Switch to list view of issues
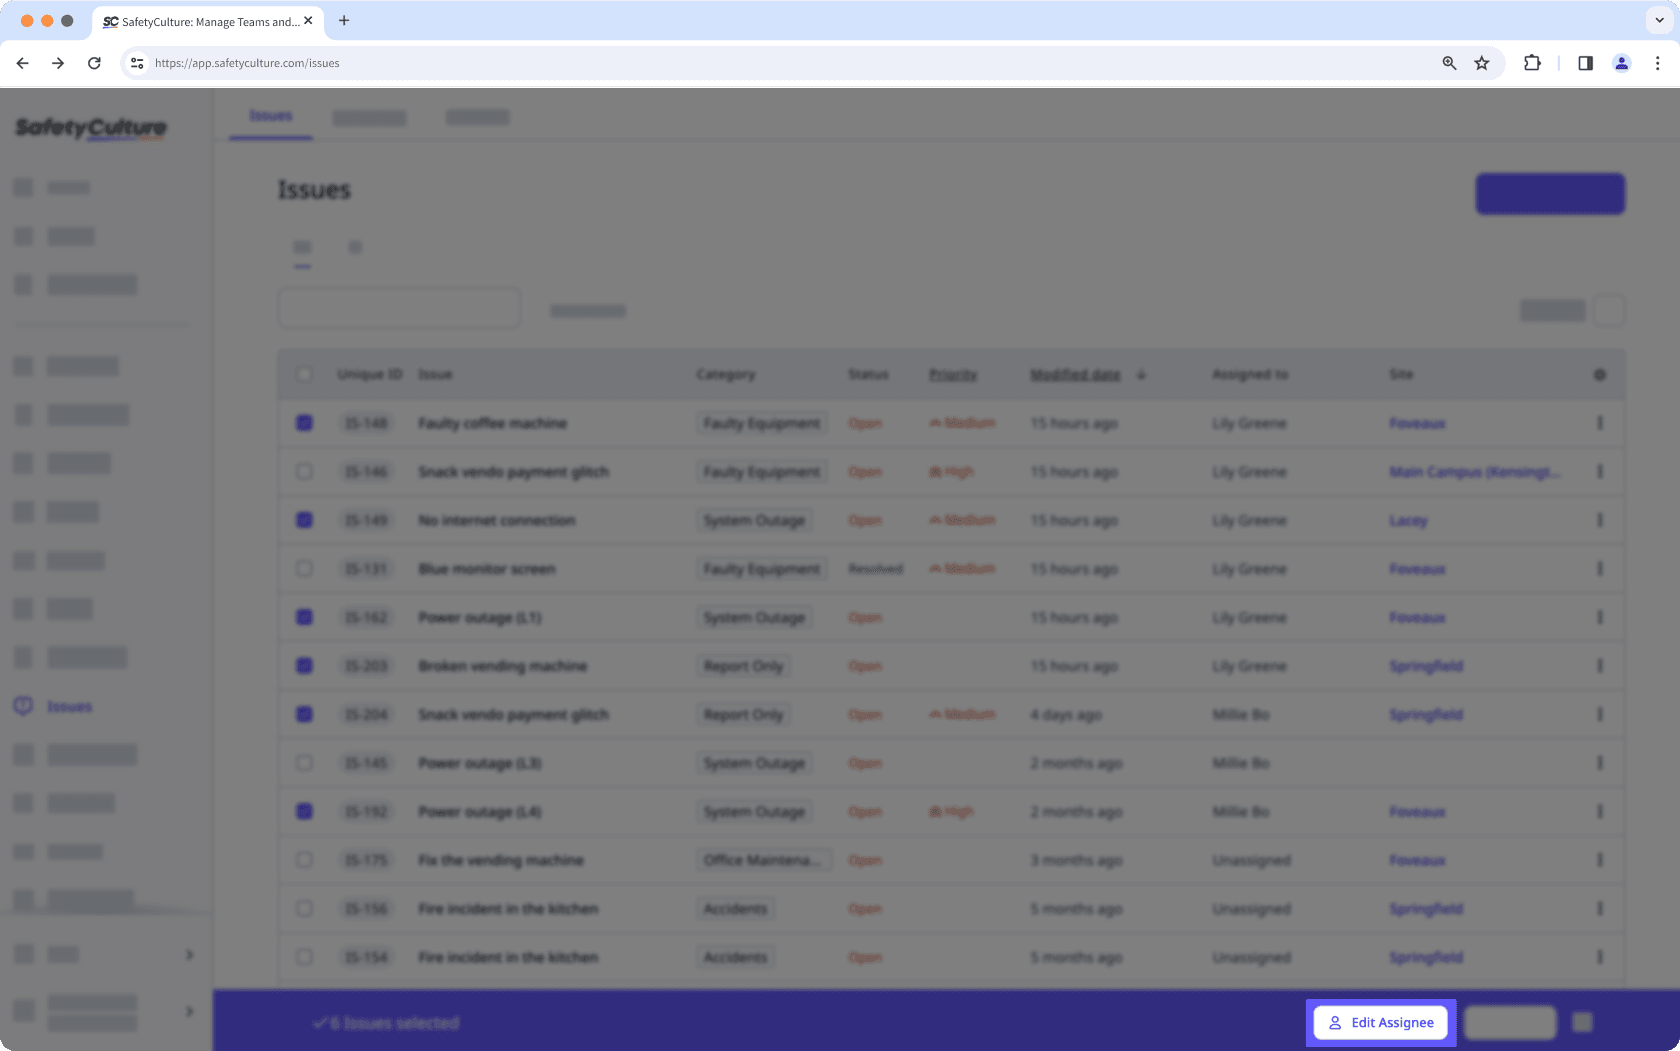This screenshot has height=1051, width=1680. (302, 247)
